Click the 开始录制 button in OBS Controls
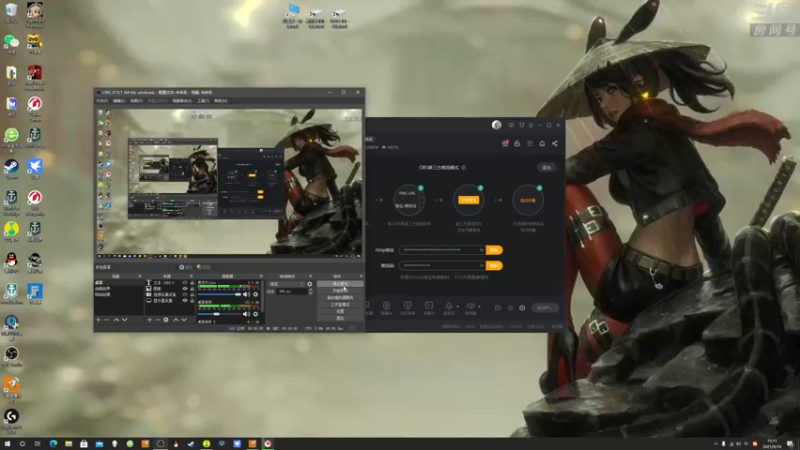The image size is (800, 450). tap(340, 290)
